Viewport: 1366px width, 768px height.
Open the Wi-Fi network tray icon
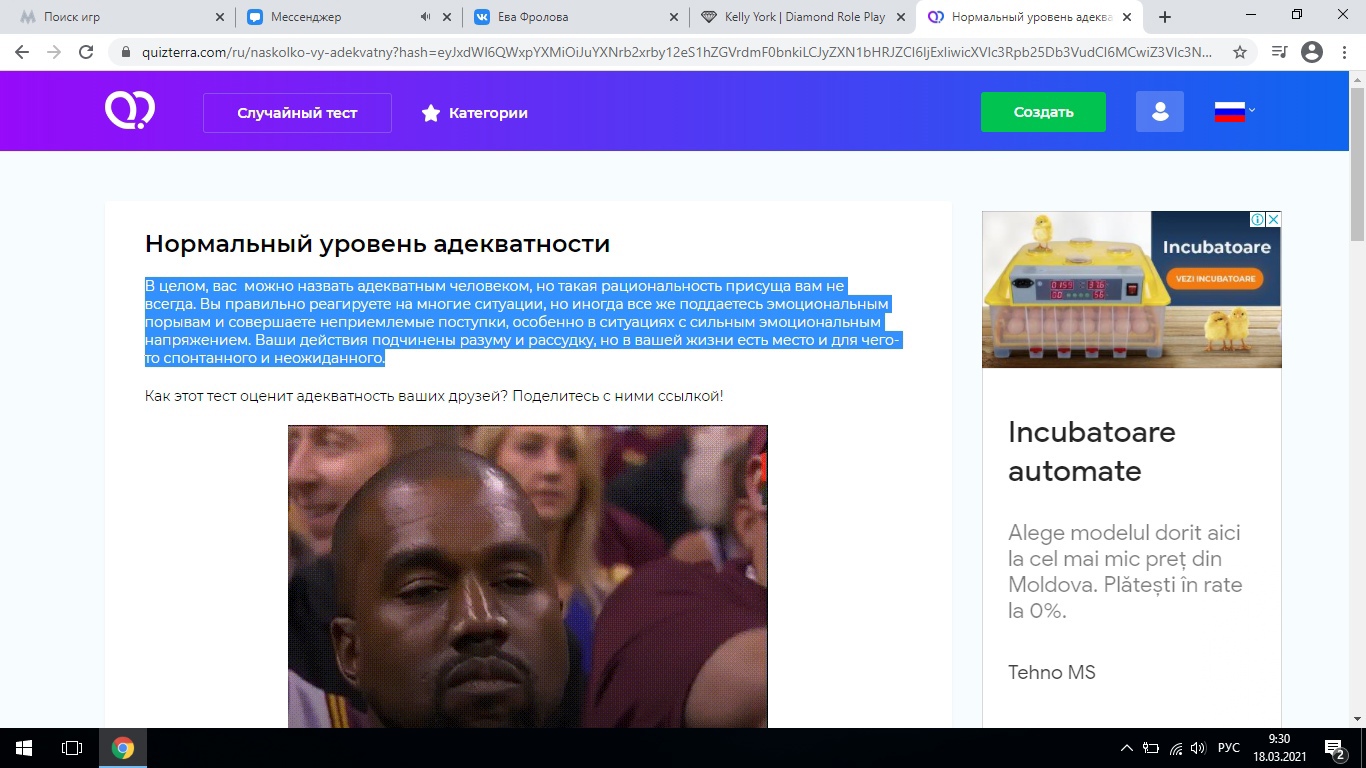pyautogui.click(x=1176, y=748)
